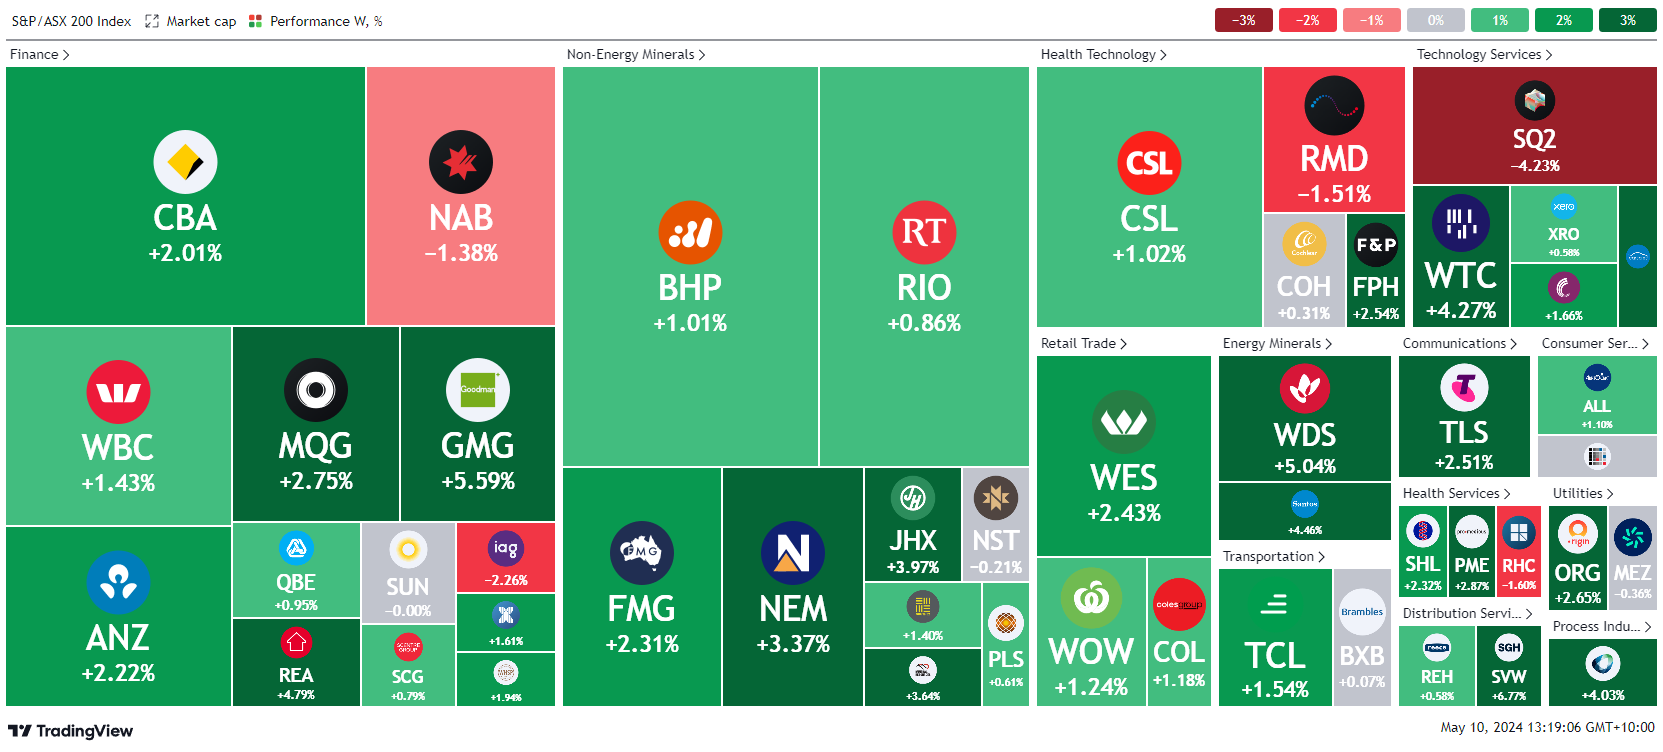Open the Retail Trade sector link
Screen dimensions: 1663x752
tap(1083, 344)
